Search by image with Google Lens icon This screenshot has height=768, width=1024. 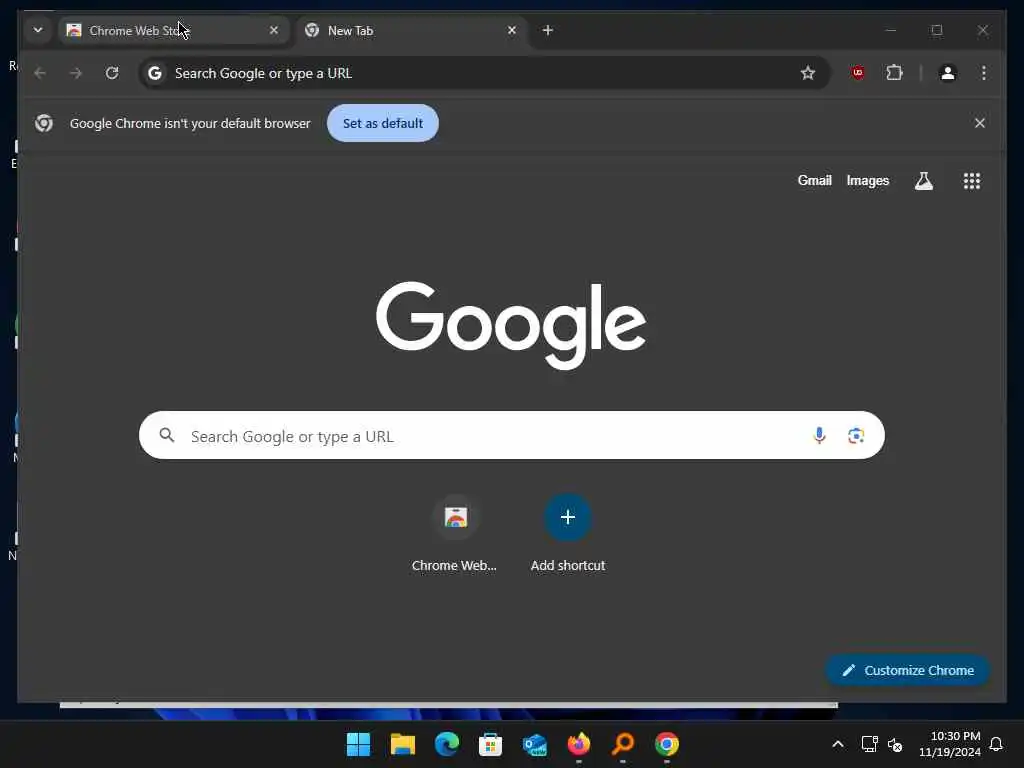(x=856, y=436)
